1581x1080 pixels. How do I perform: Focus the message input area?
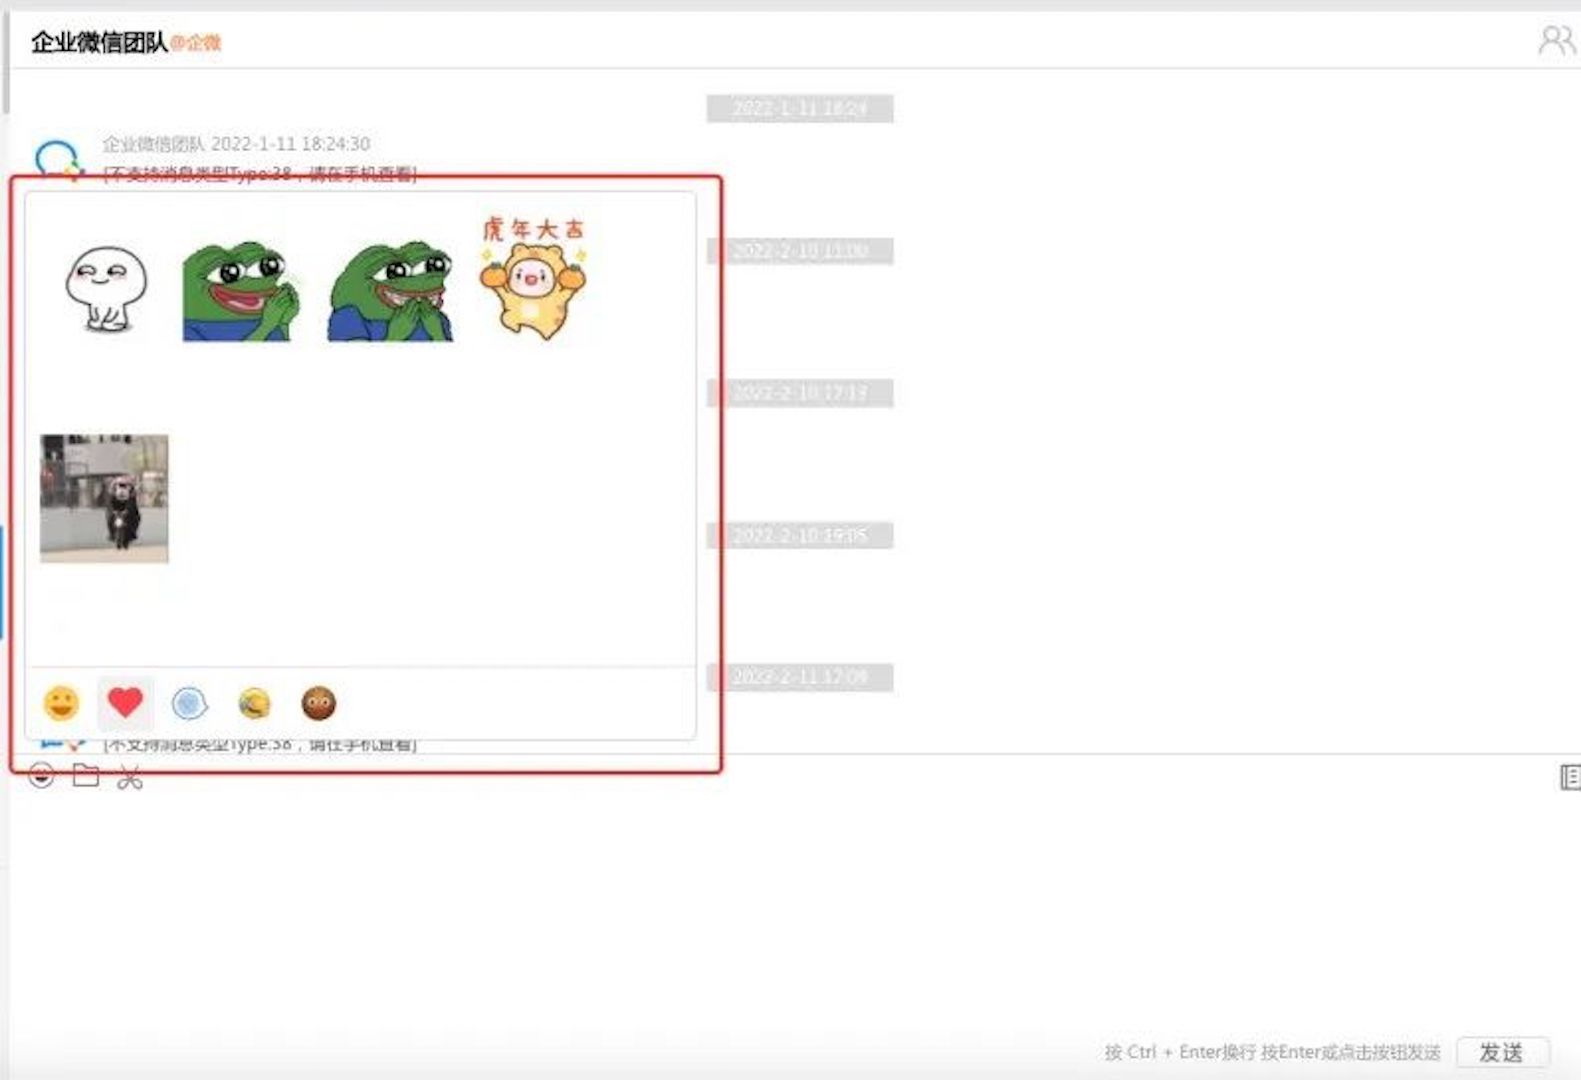790,910
